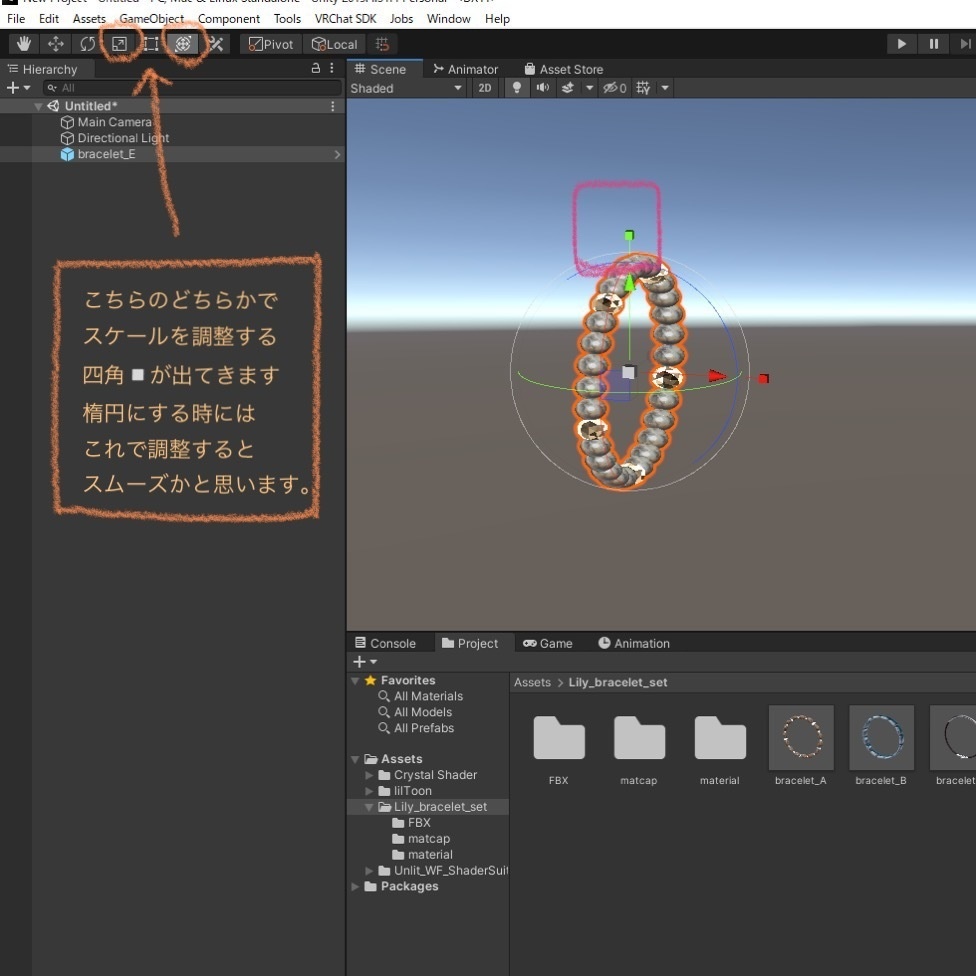Viewport: 976px width, 976px height.
Task: Collapse the Assets folder tree
Action: [x=355, y=759]
